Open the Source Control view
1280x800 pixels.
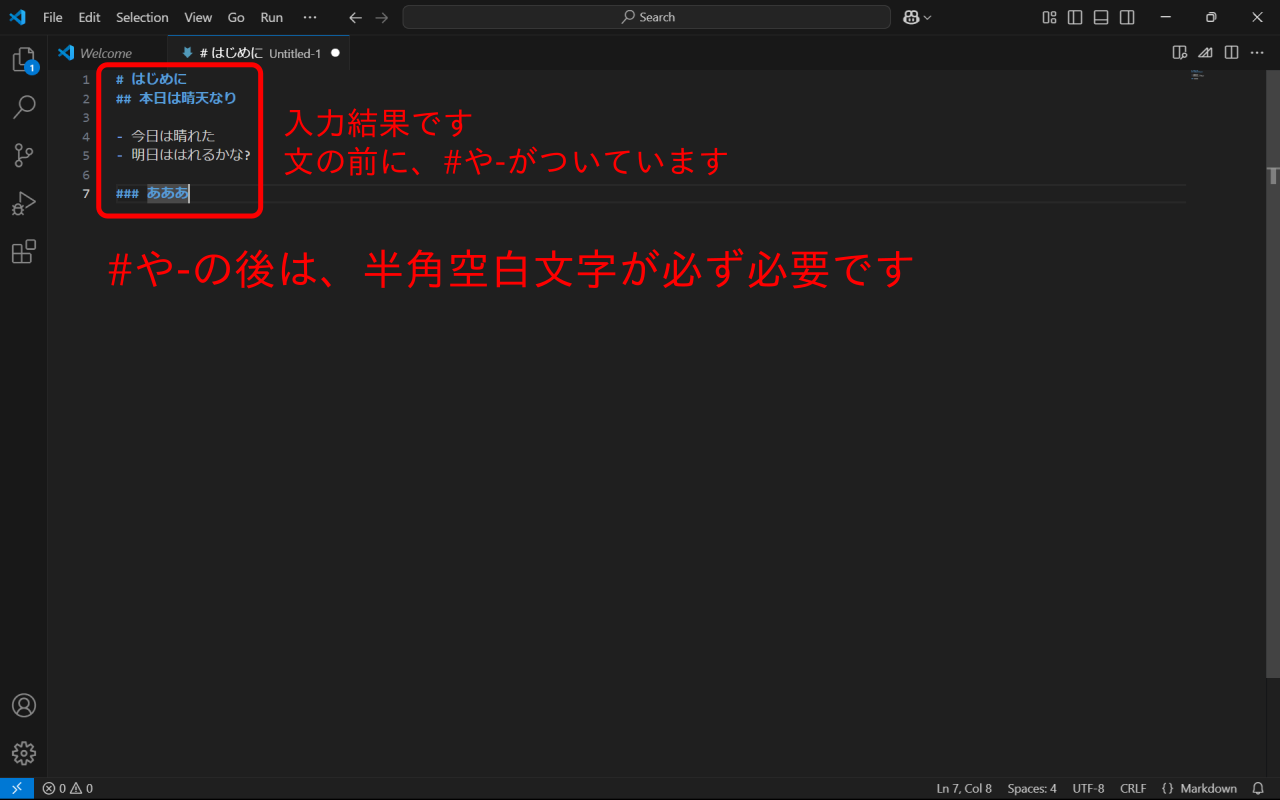point(24,155)
